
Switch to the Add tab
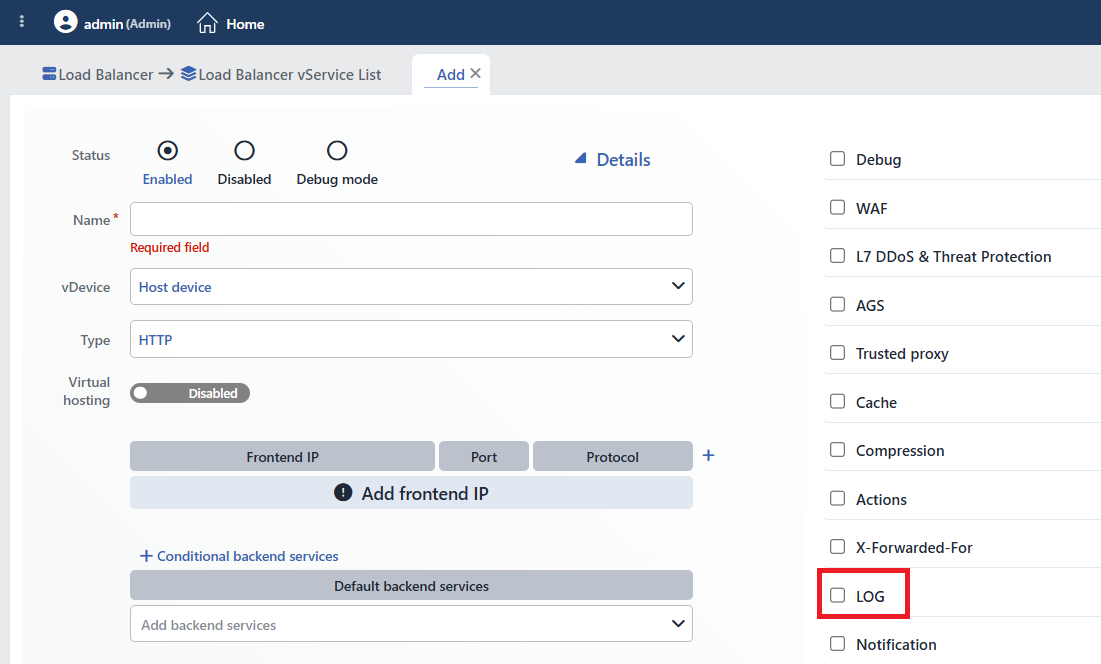(450, 74)
